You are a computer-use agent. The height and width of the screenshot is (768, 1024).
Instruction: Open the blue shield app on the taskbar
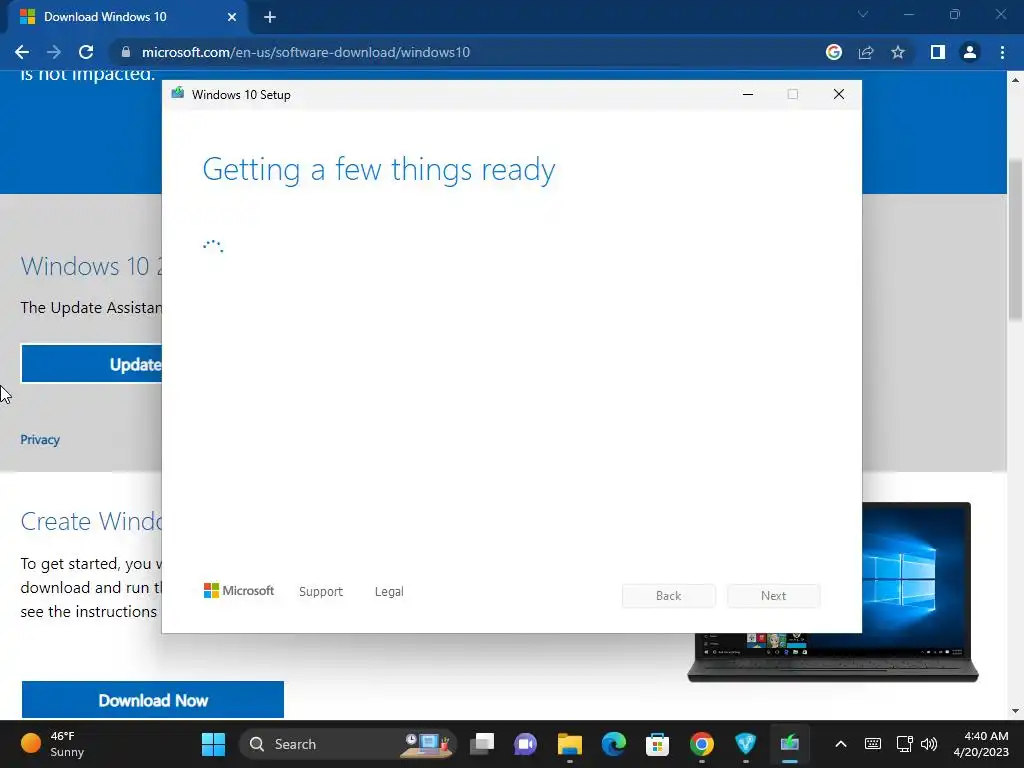click(x=746, y=744)
